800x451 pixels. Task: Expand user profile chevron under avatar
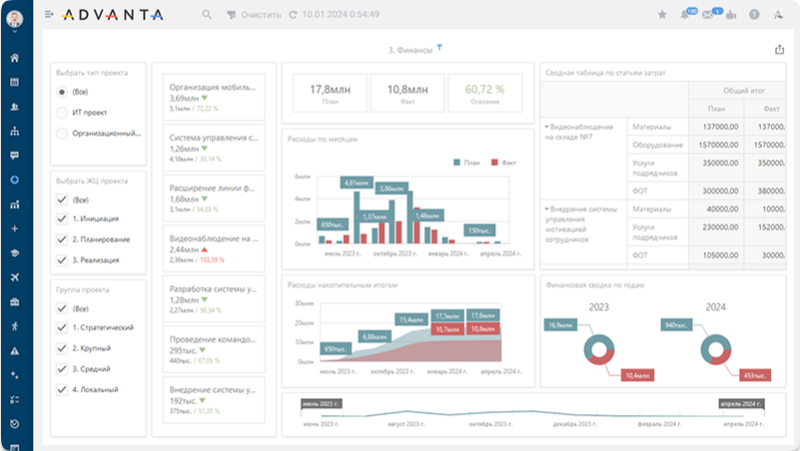pyautogui.click(x=15, y=32)
